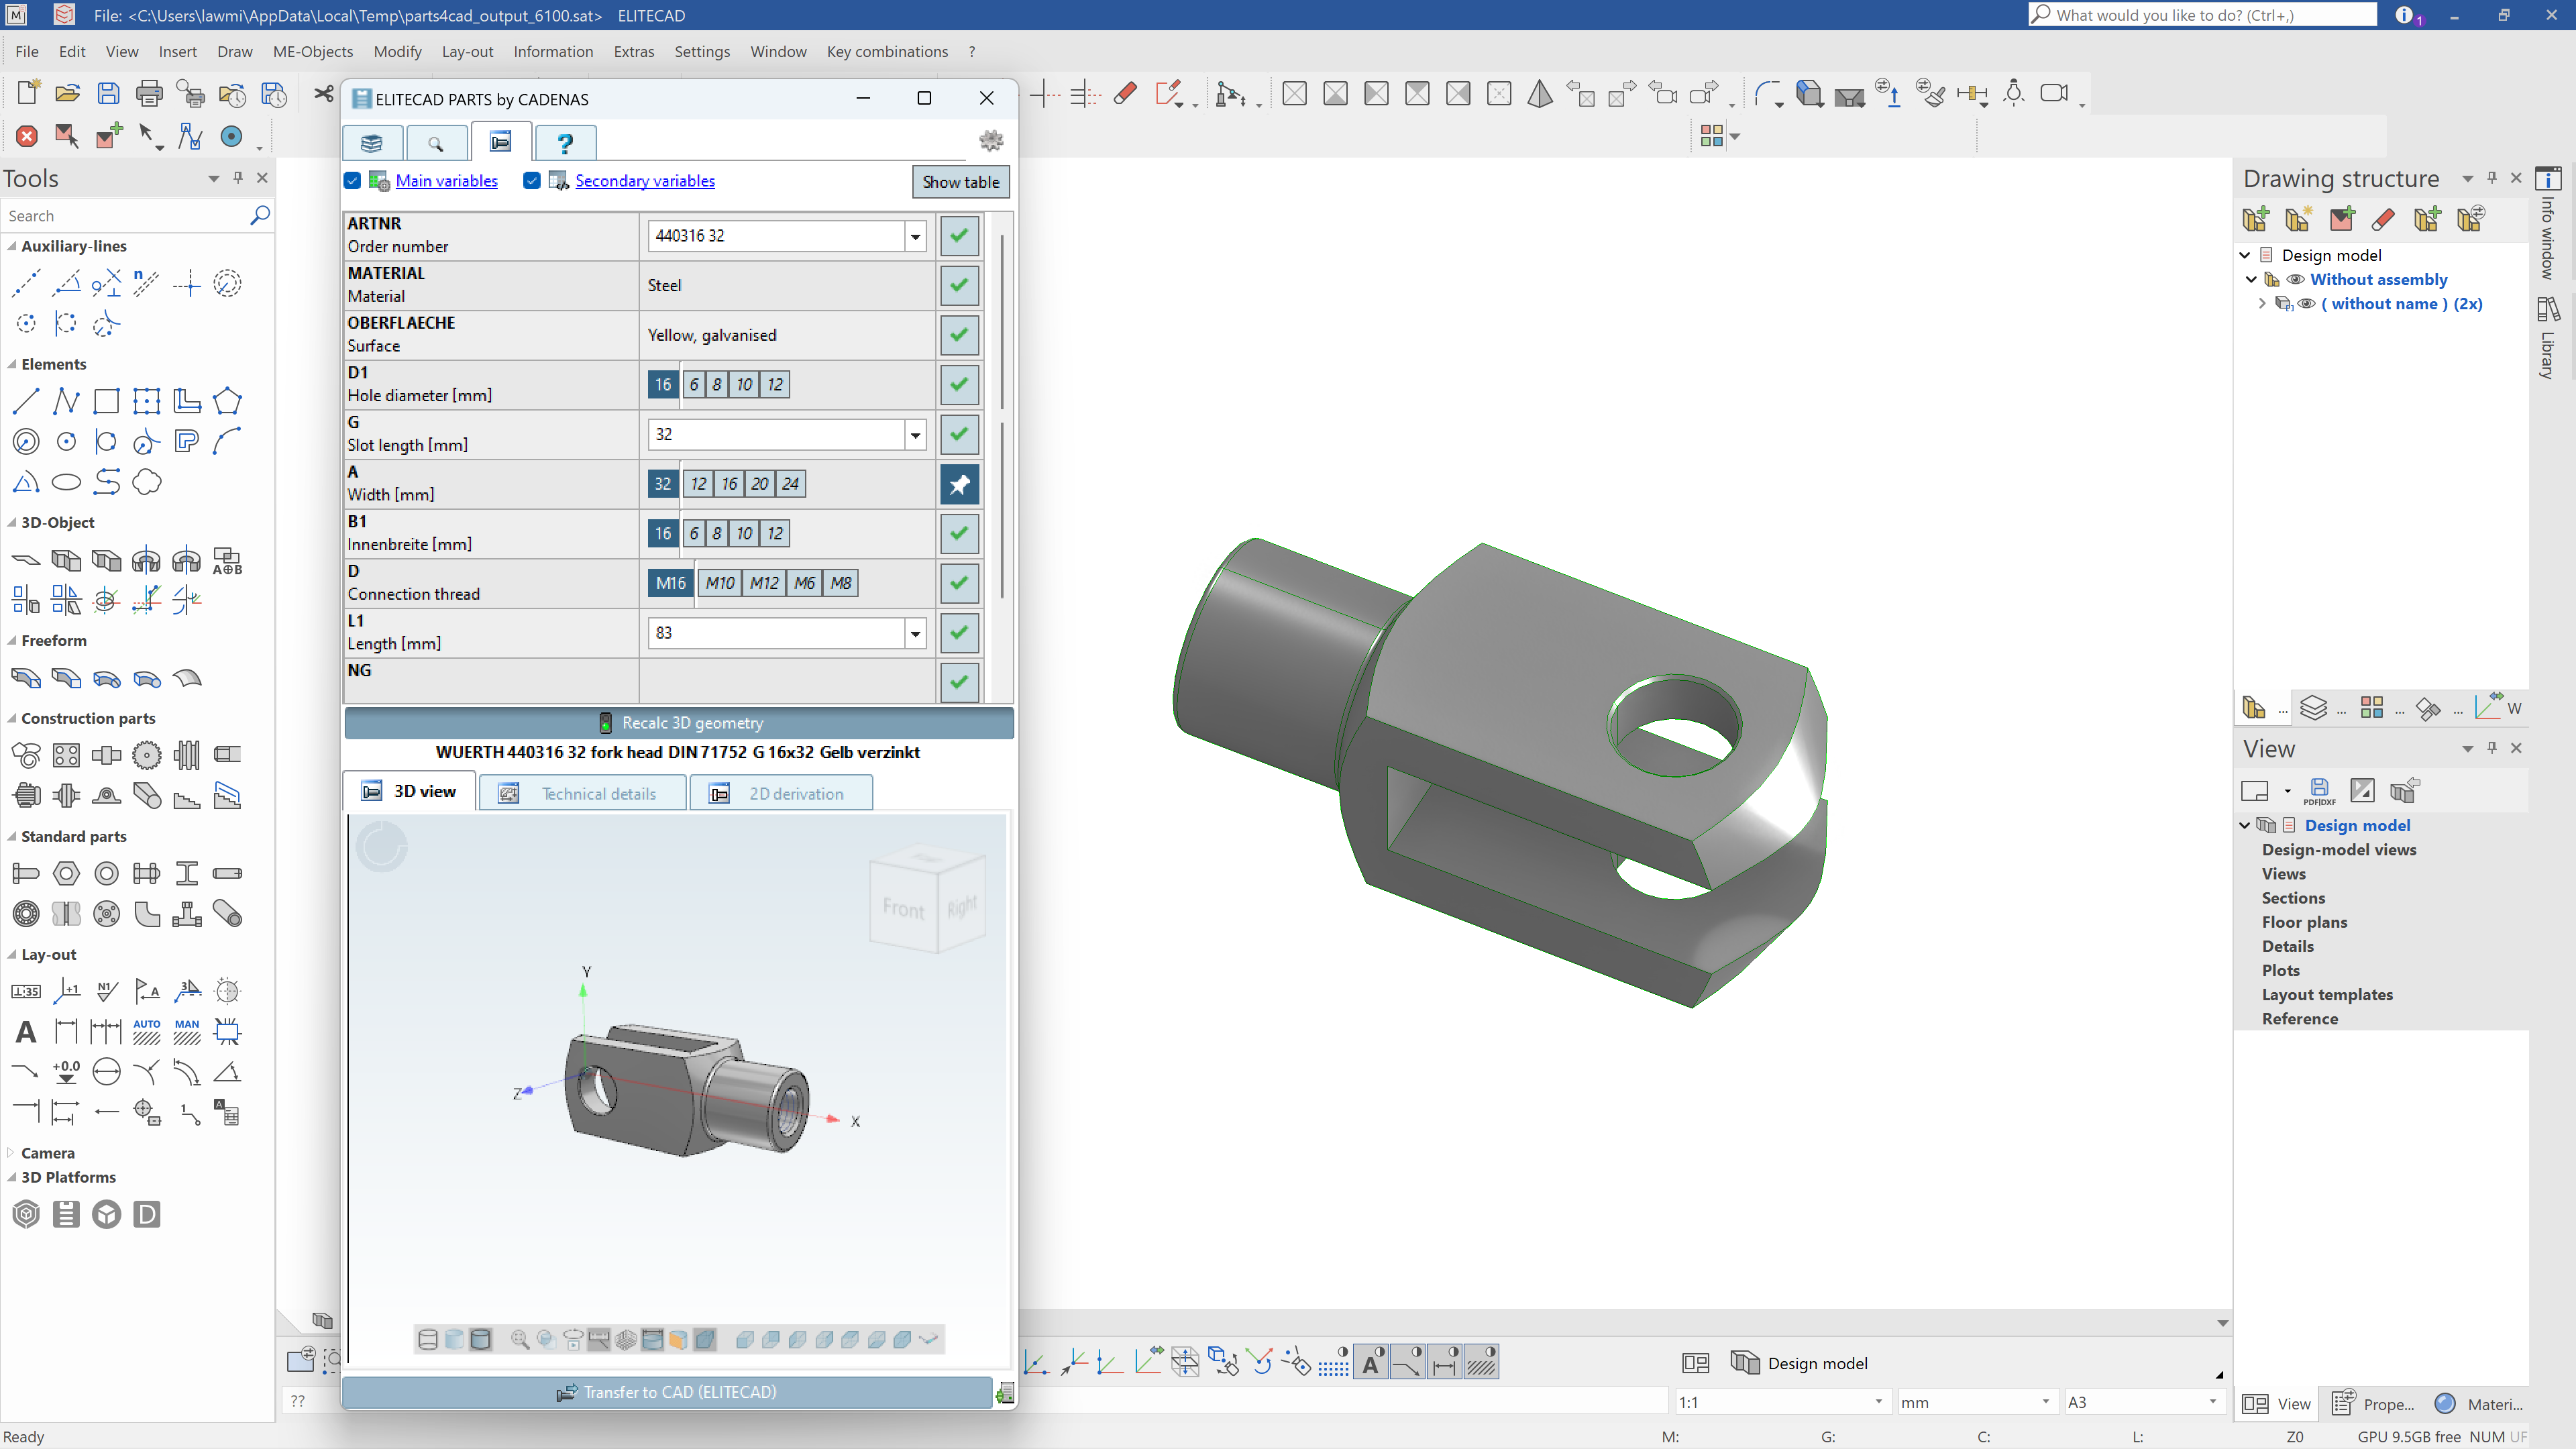Click the Show table button
Viewport: 2576px width, 1449px height.
pos(960,182)
